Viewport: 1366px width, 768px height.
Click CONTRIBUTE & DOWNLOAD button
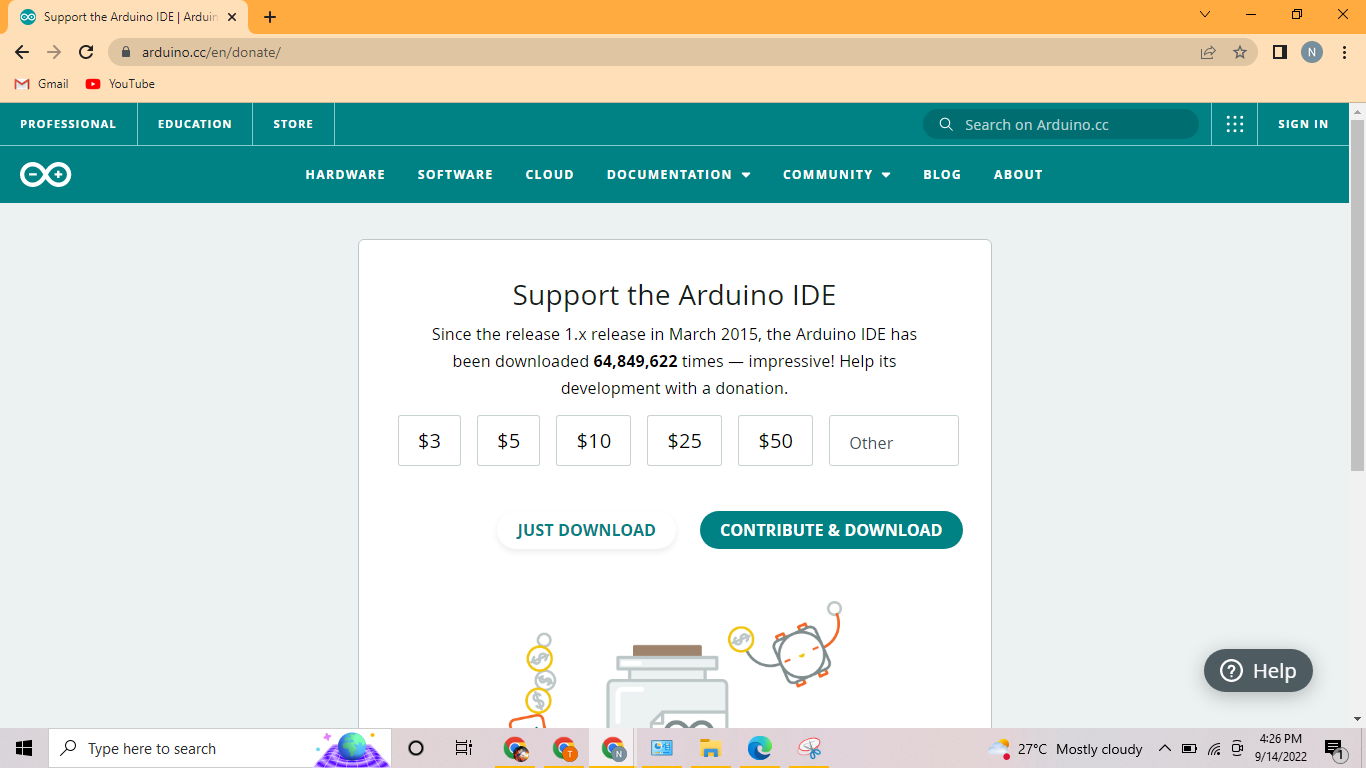point(831,530)
